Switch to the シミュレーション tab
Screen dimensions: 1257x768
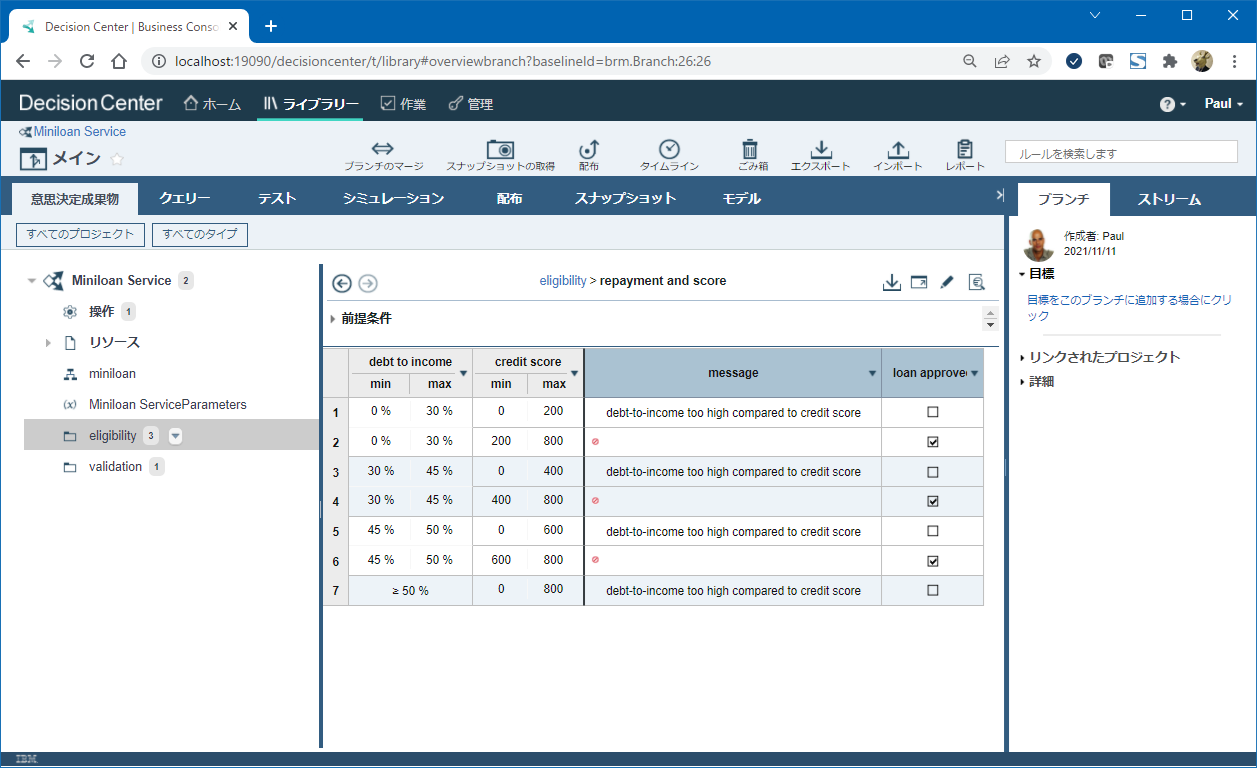click(x=393, y=198)
